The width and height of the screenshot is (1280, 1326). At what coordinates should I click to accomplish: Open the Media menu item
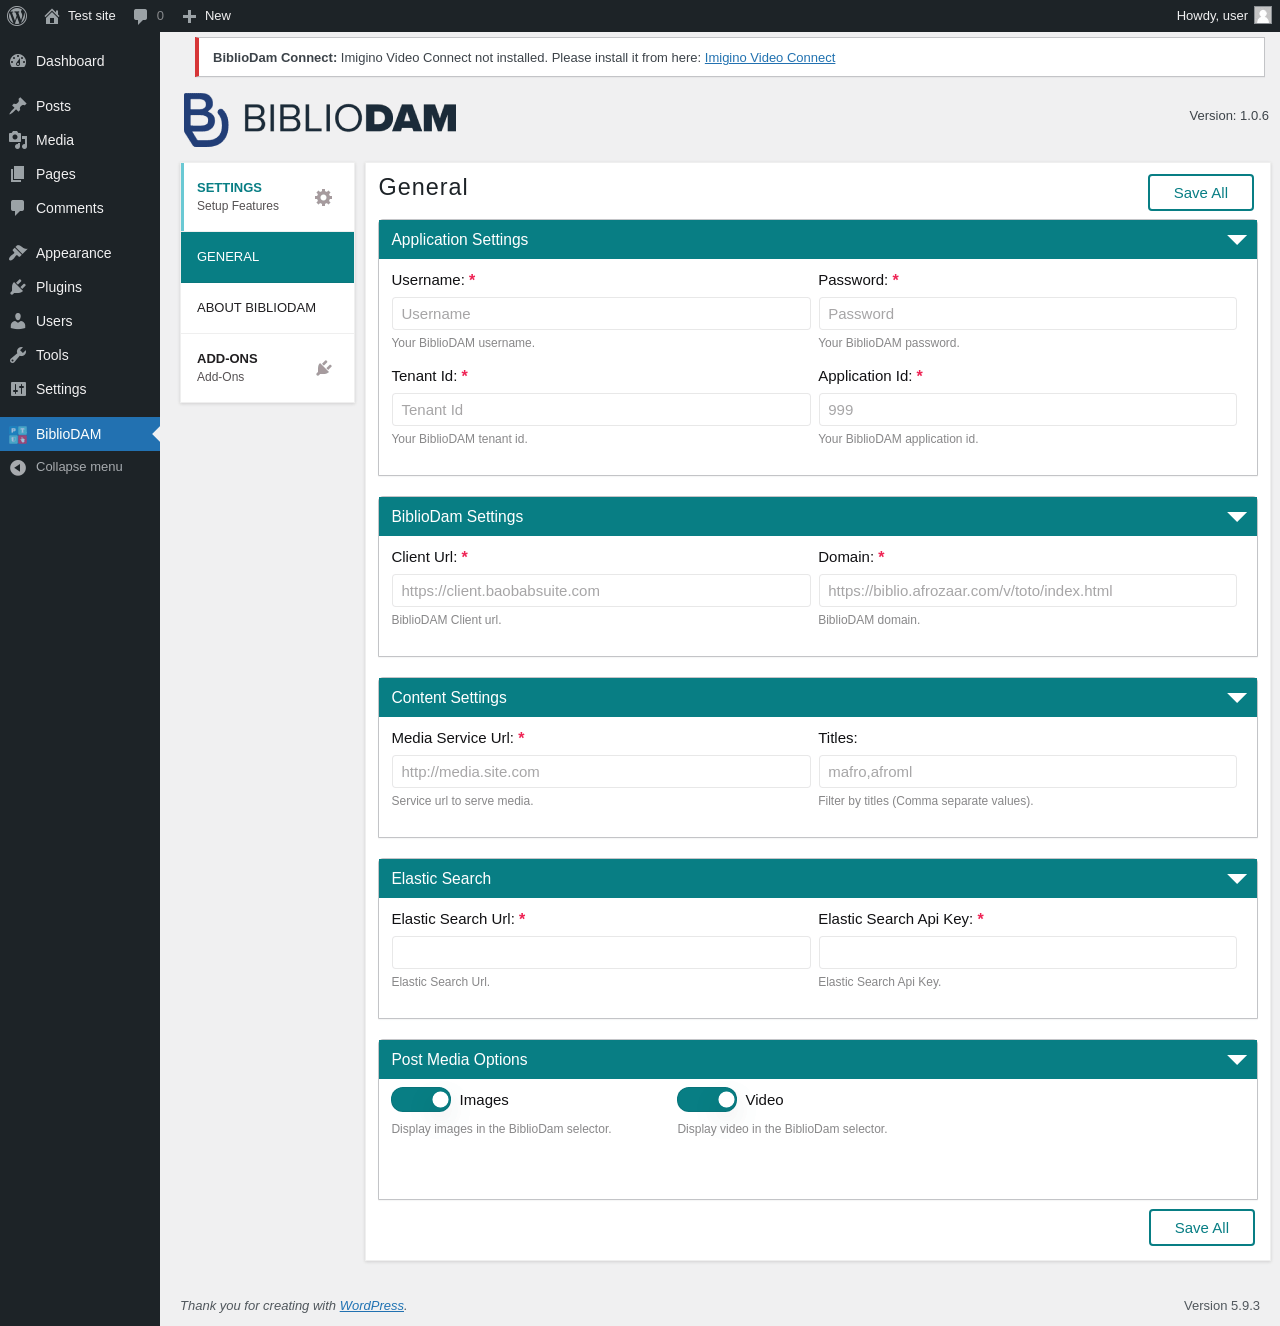click(x=80, y=140)
